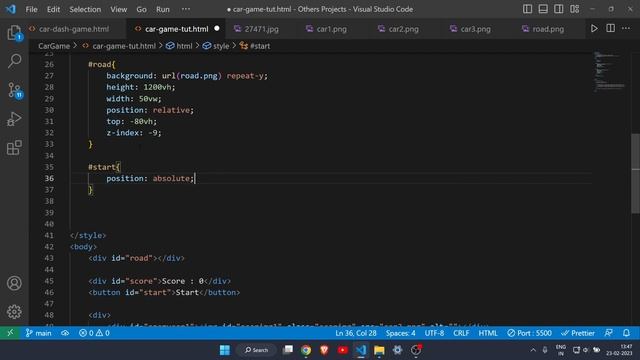The height and width of the screenshot is (360, 640).
Task: Switch to the car3.png tab
Action: (x=476, y=29)
